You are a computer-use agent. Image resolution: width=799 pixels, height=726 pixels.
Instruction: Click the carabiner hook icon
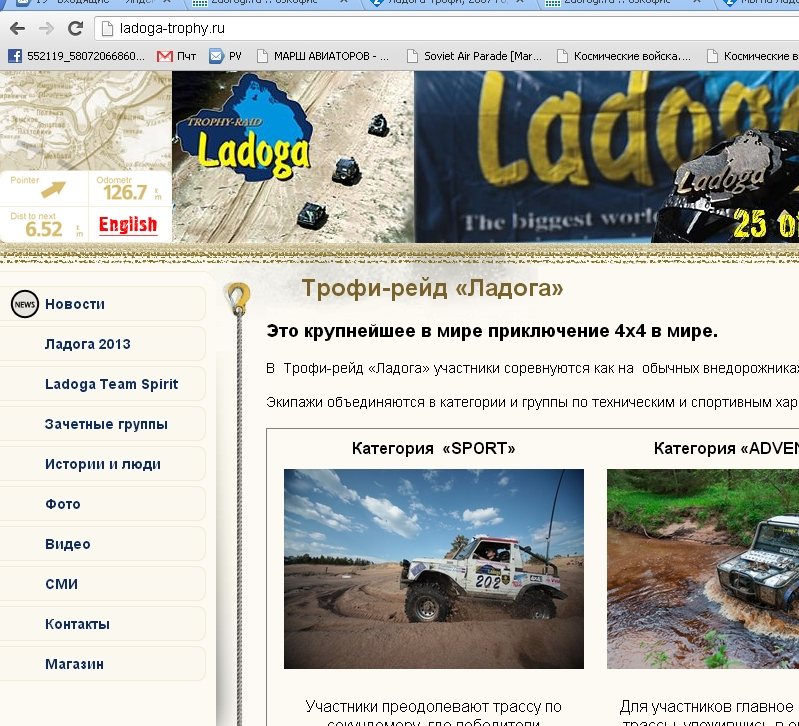coord(238,299)
